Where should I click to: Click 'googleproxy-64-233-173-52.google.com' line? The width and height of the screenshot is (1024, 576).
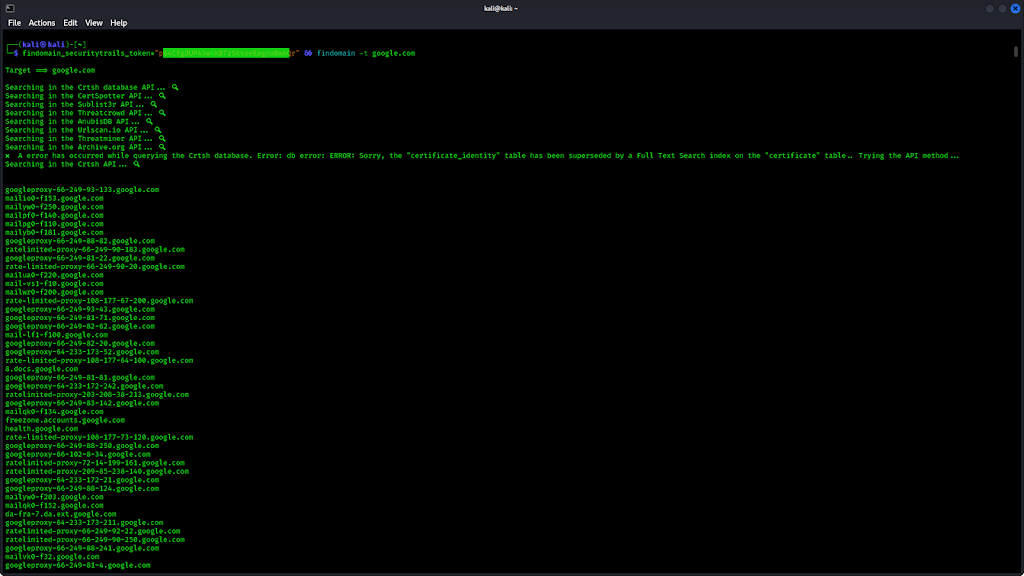click(x=82, y=351)
